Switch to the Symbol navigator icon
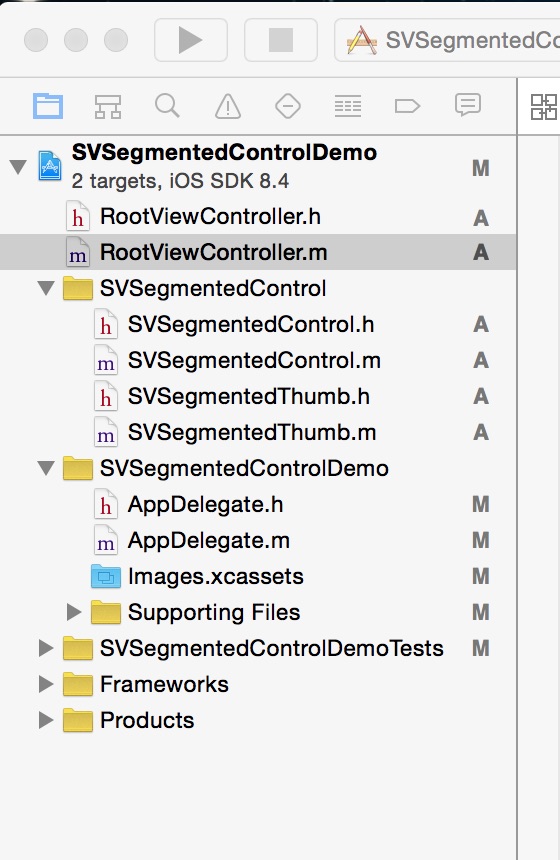560x860 pixels. click(108, 106)
